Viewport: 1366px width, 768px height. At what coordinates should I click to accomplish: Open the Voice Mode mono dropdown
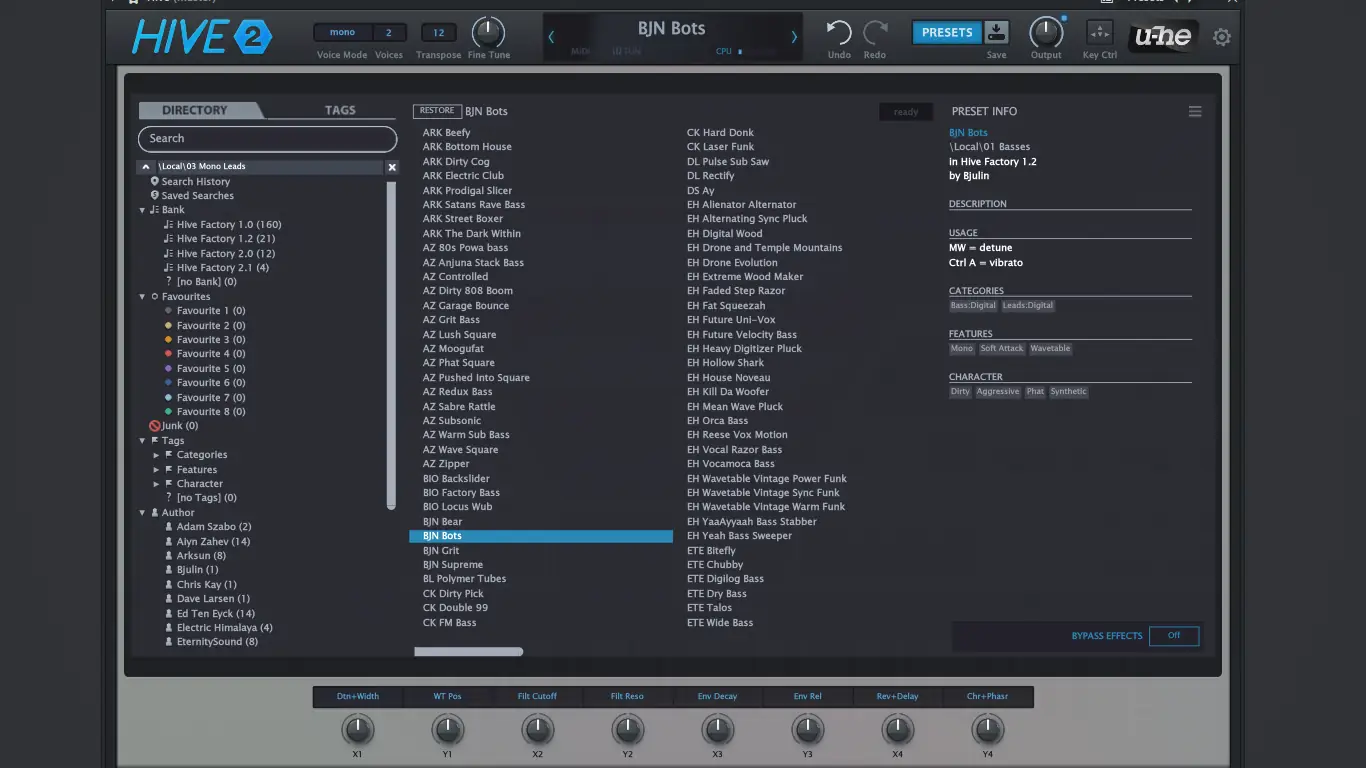pyautogui.click(x=342, y=33)
